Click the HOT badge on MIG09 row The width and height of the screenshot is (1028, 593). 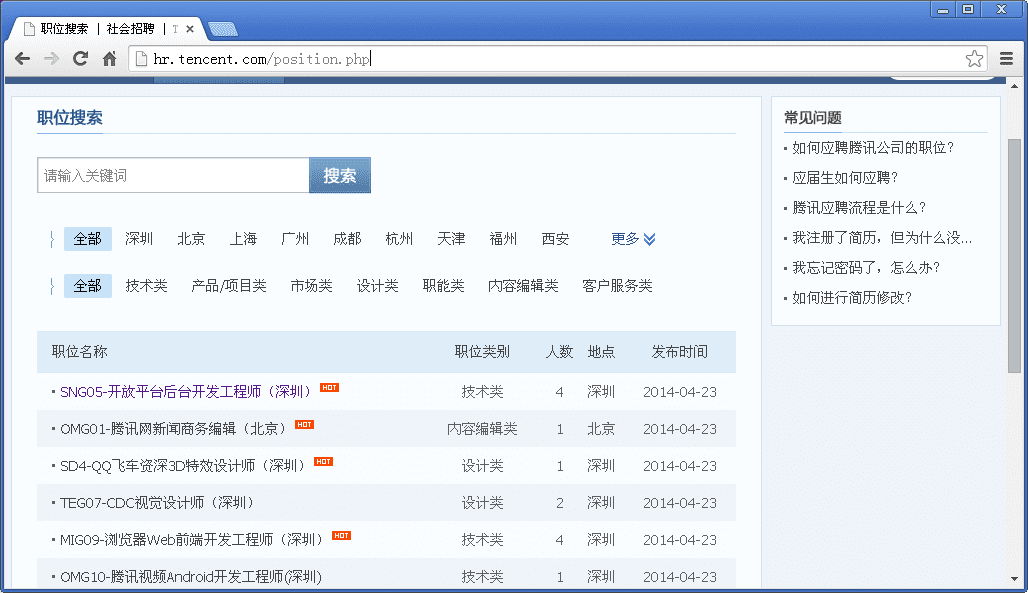click(x=342, y=536)
